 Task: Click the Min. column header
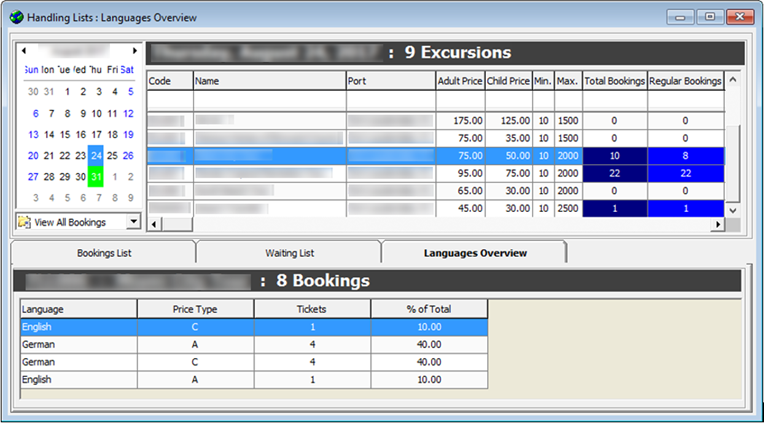[543, 81]
